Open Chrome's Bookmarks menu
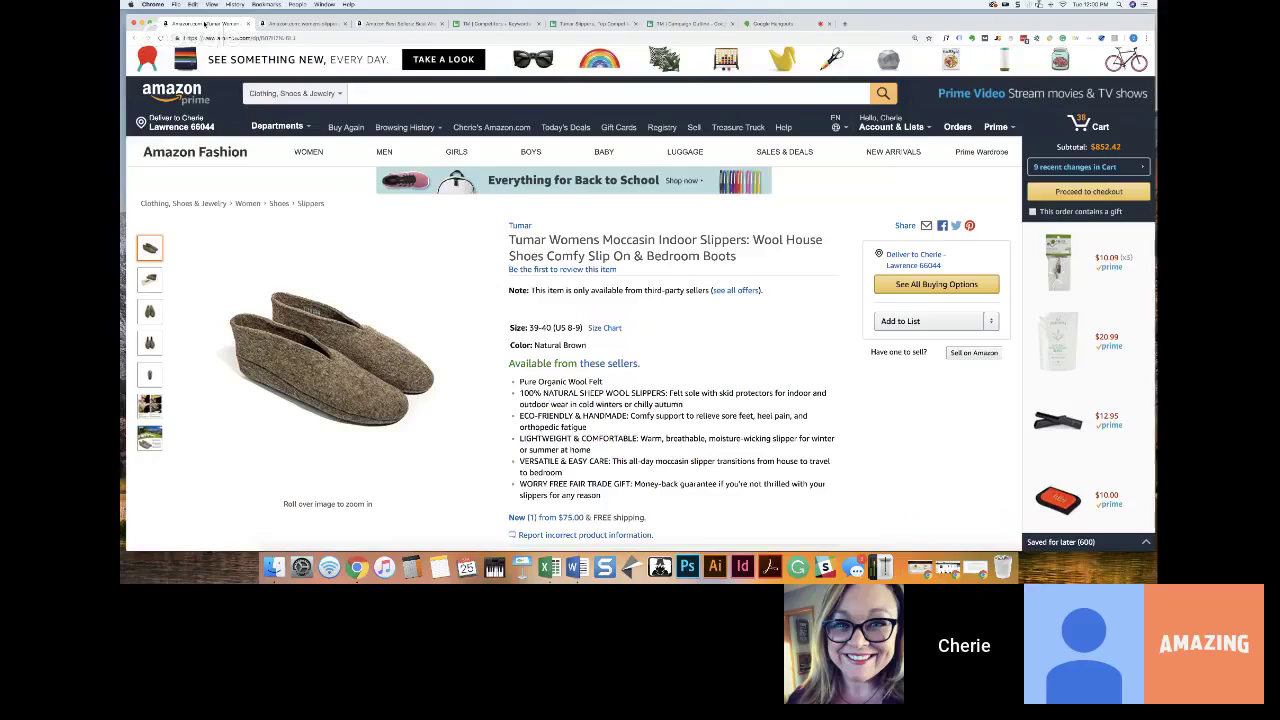Viewport: 1280px width, 720px height. click(266, 4)
